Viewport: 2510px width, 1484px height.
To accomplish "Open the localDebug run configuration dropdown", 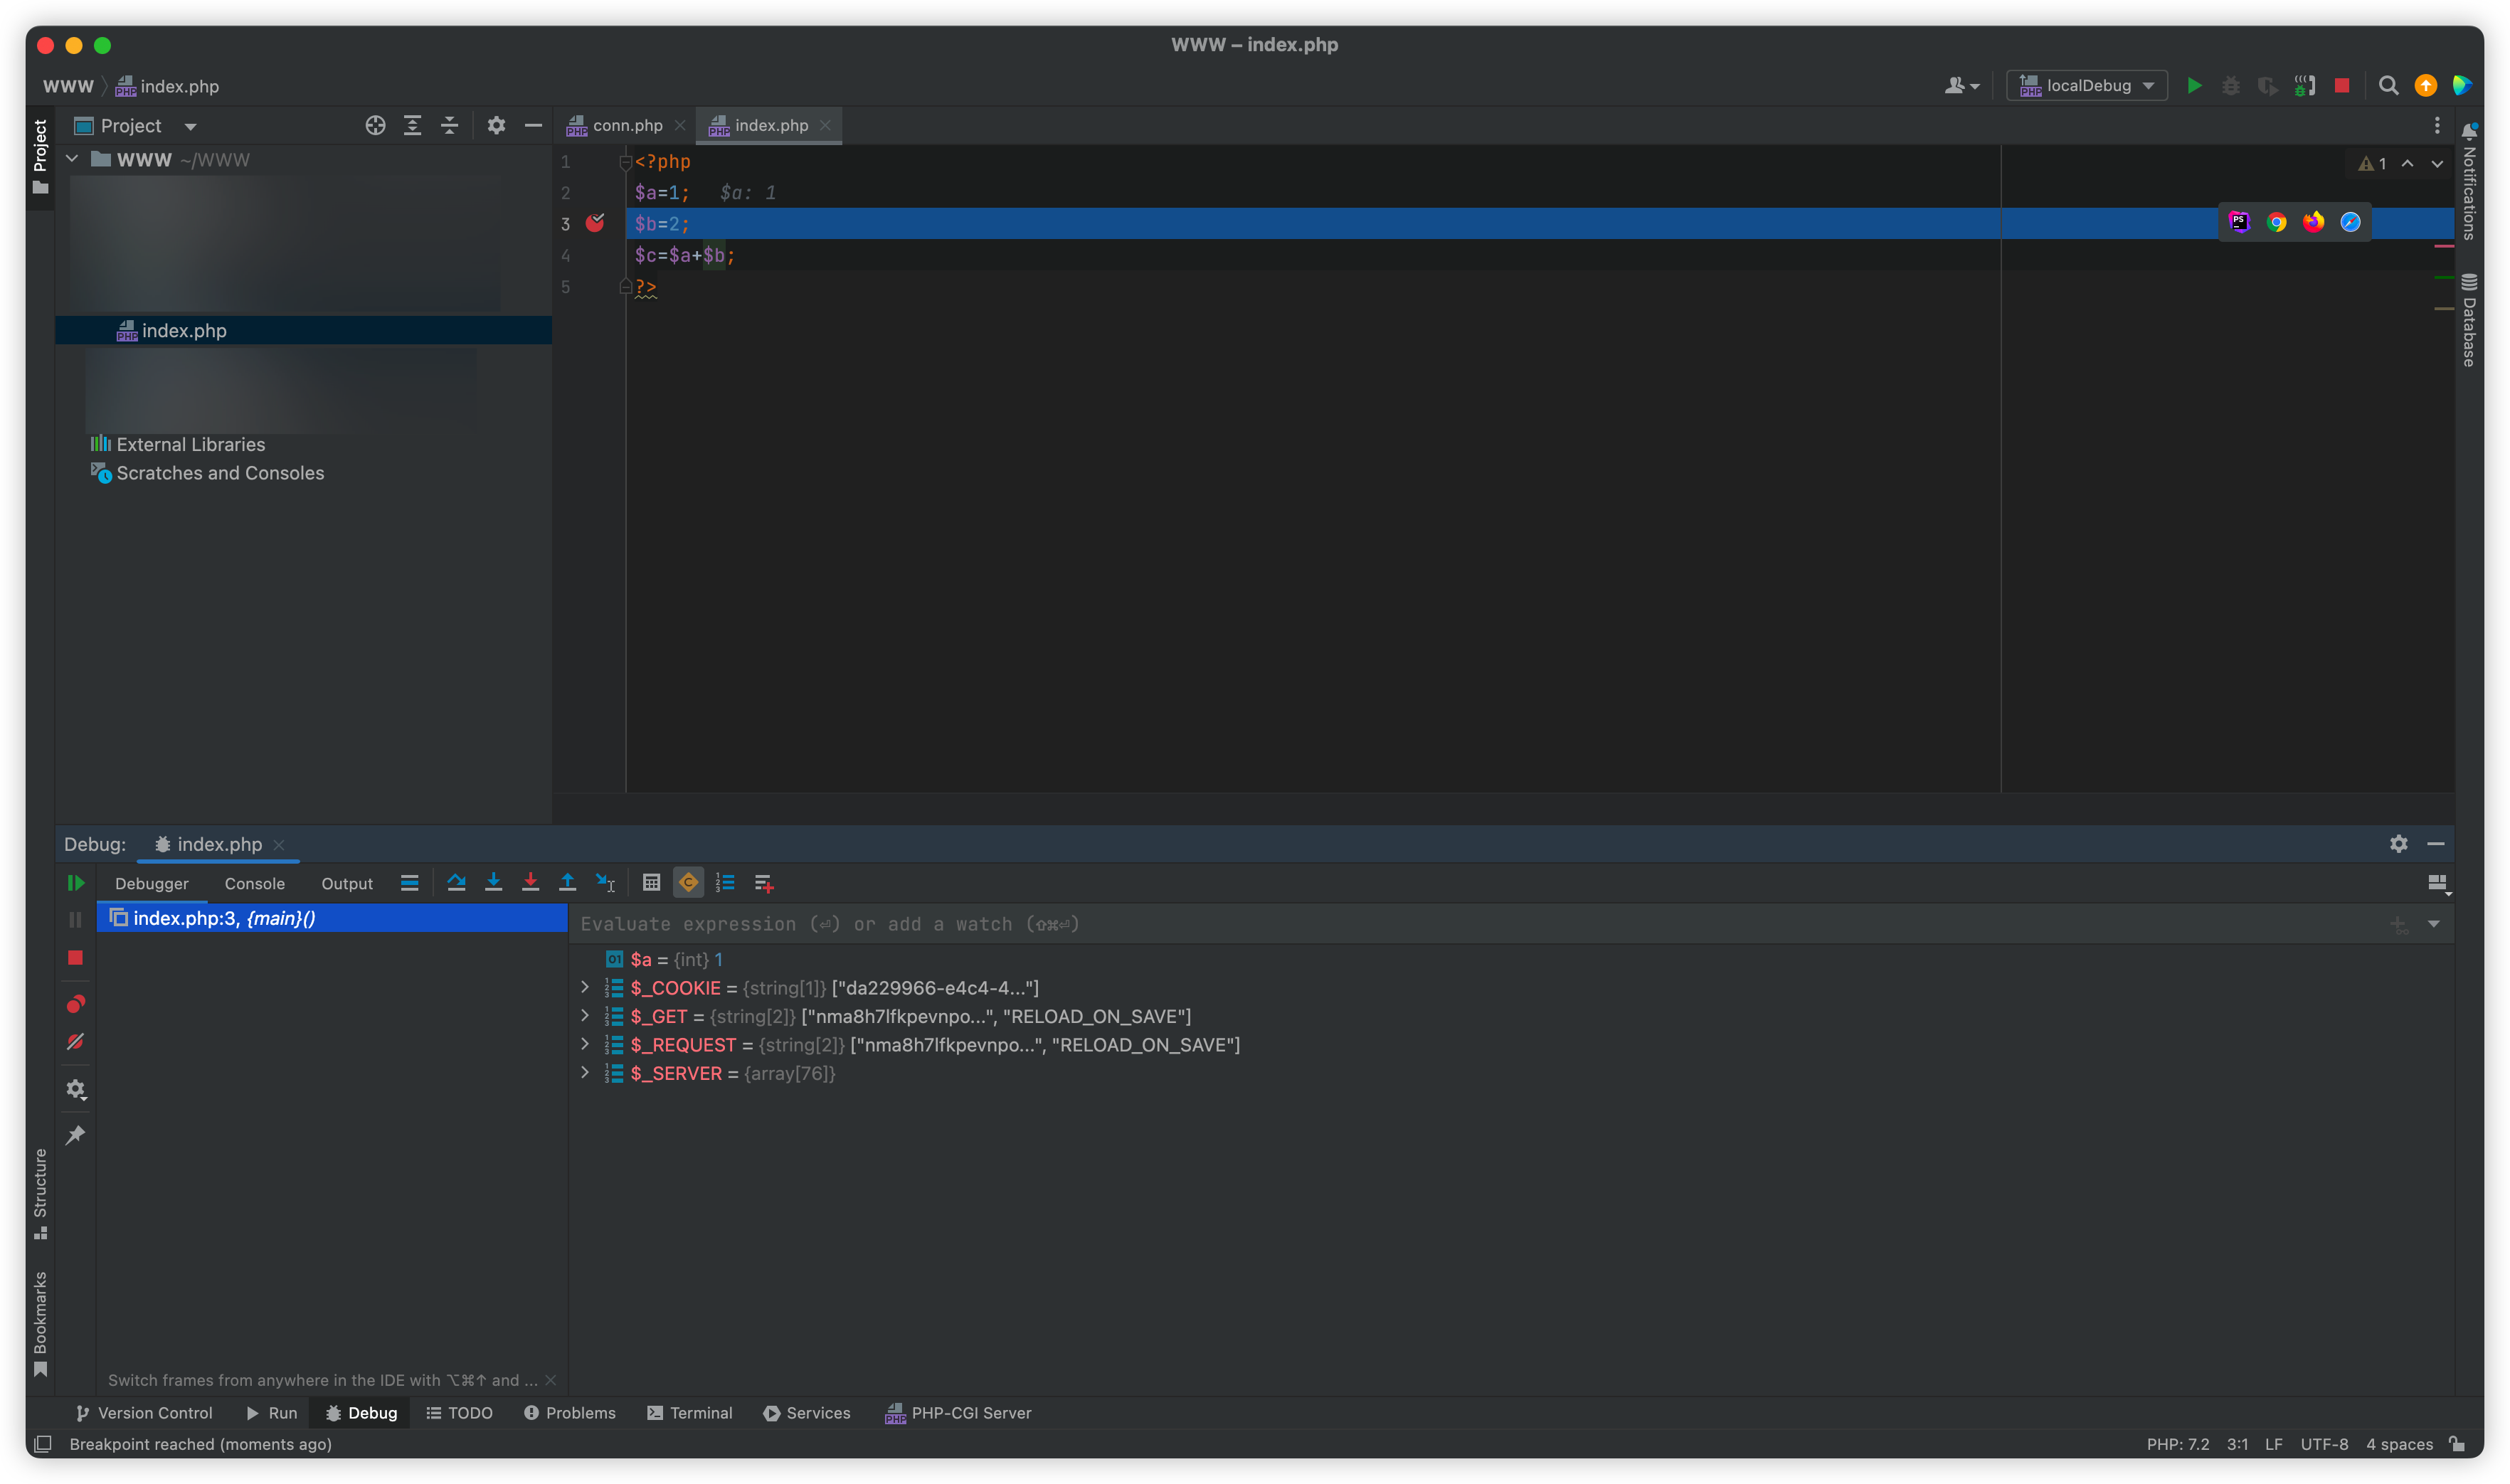I will 2087,86.
